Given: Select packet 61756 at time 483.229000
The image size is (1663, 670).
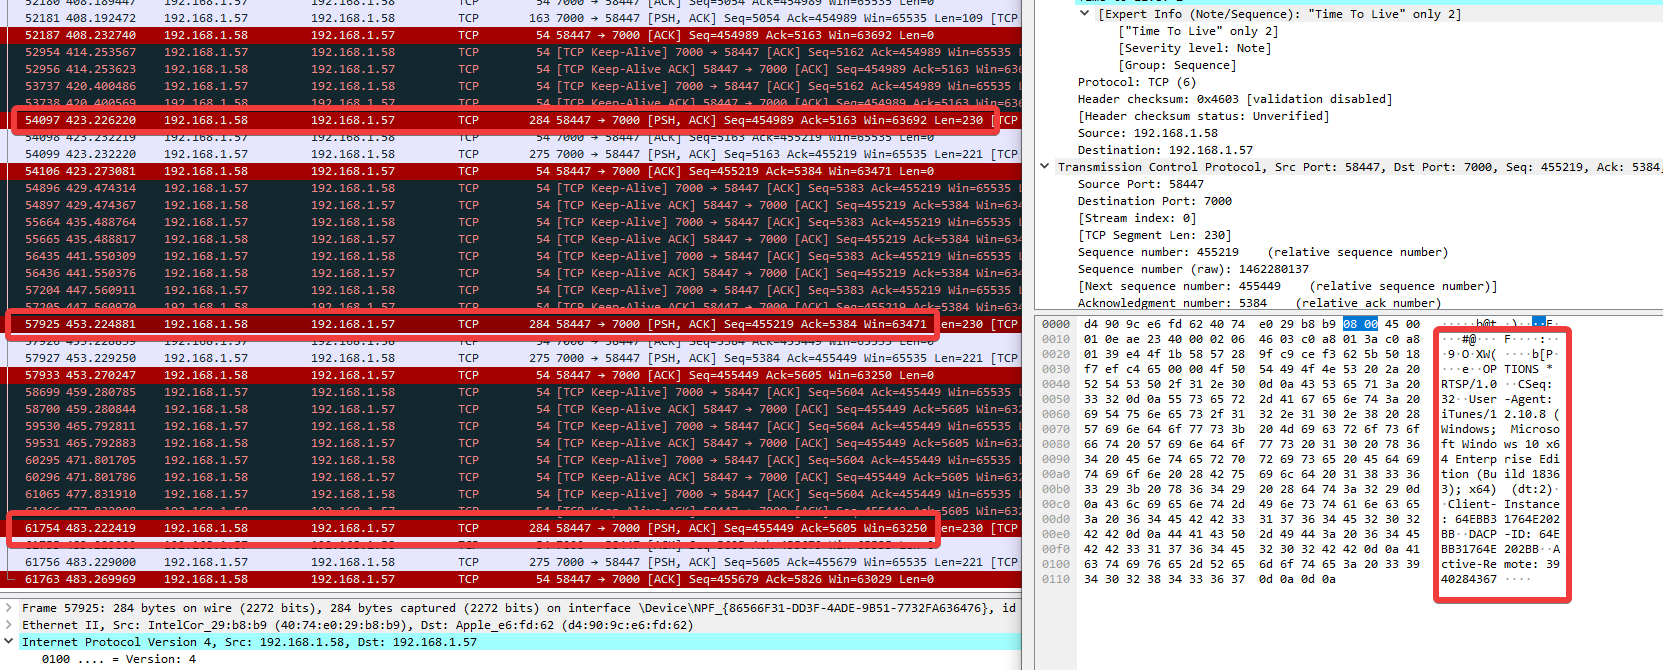Looking at the screenshot, I should click(x=511, y=562).
